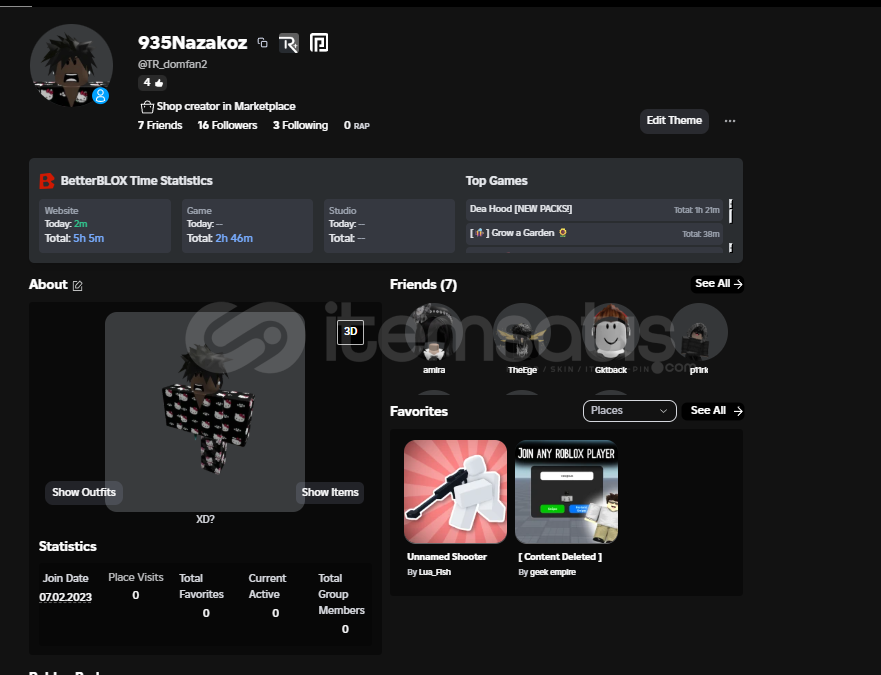See All friends arrow button
Image resolution: width=881 pixels, height=675 pixels.
click(717, 284)
